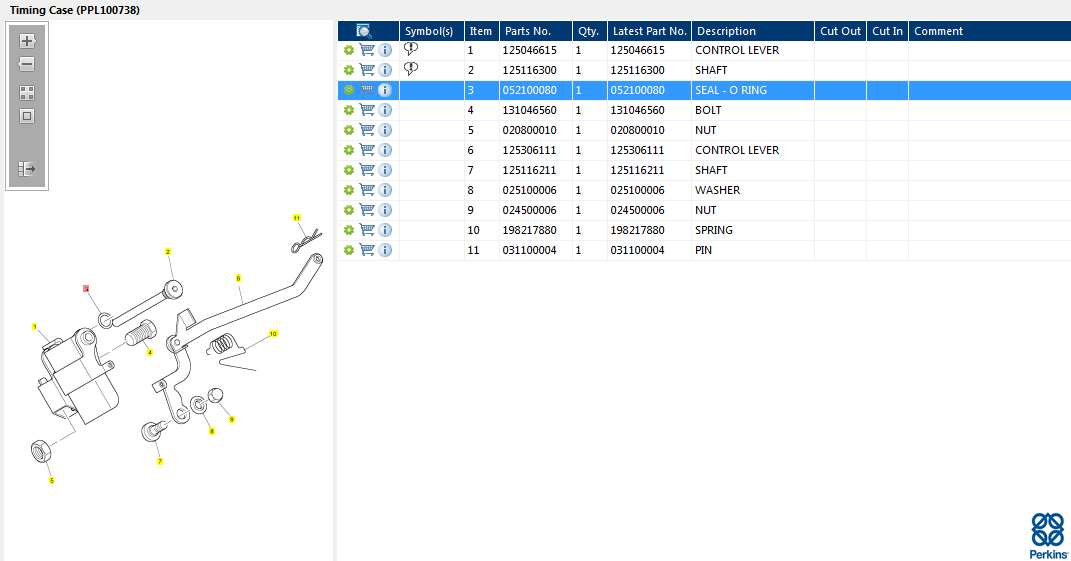This screenshot has width=1071, height=561.
Task: Sort by the Qty. column header
Action: click(x=589, y=31)
